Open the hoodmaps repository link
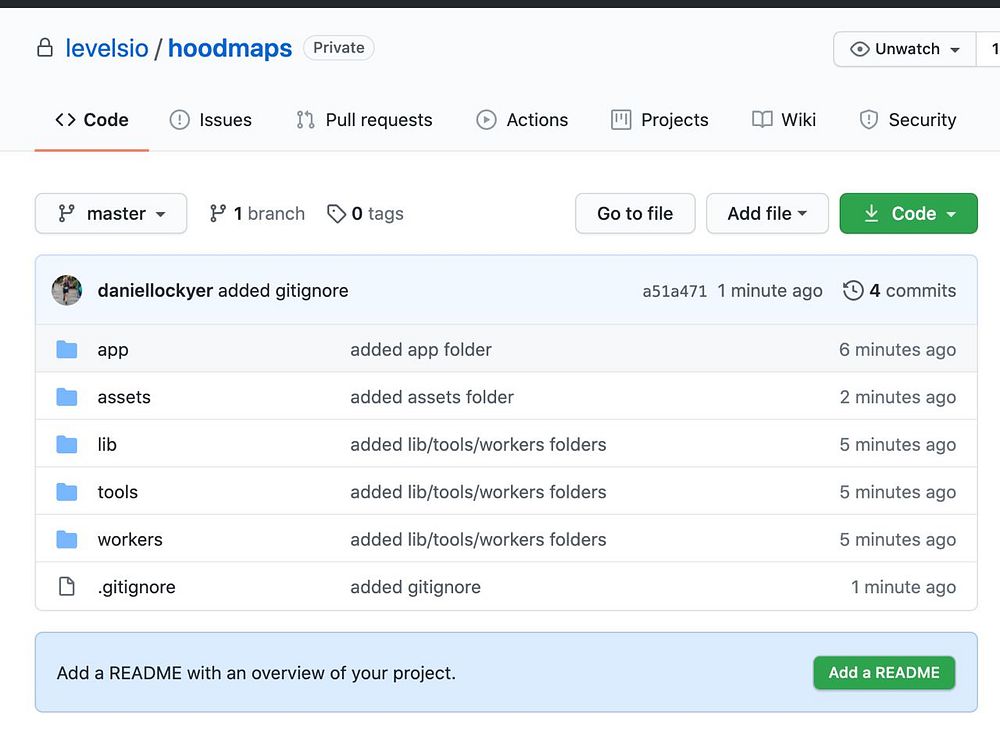This screenshot has height=745, width=1000. (230, 48)
